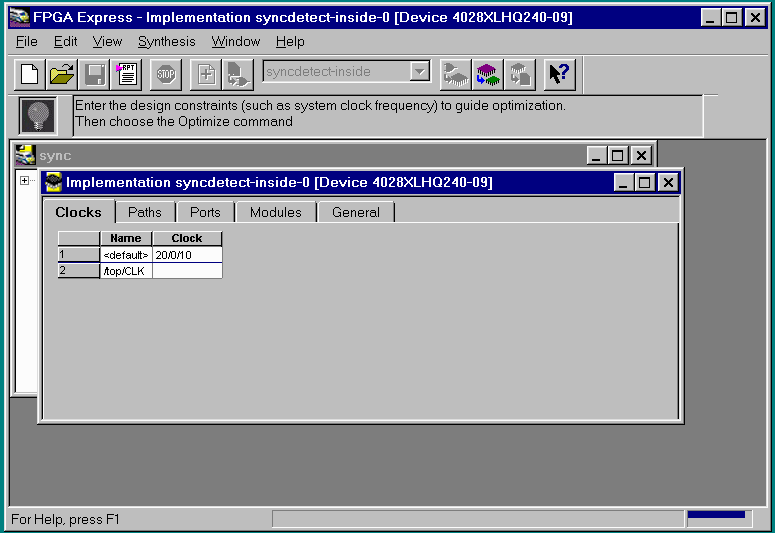Switch to the Paths tab
This screenshot has width=775, height=533.
(x=145, y=212)
